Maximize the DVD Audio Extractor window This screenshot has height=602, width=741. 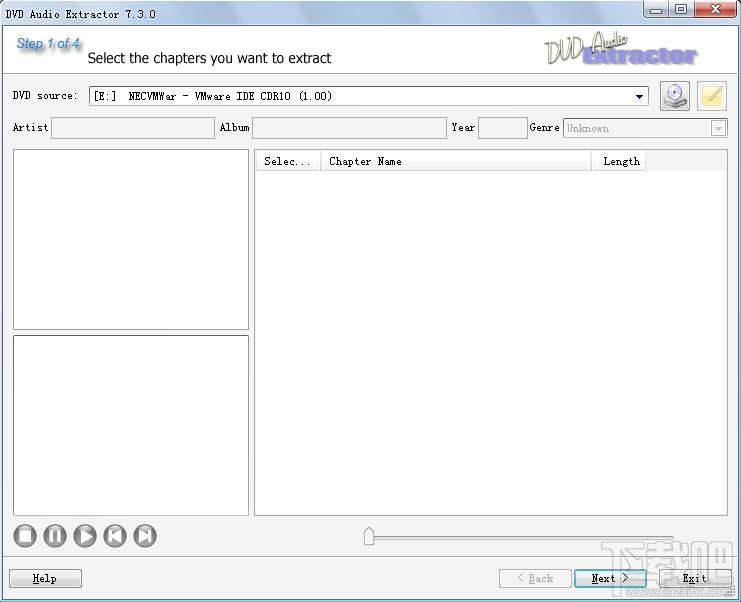tap(681, 9)
